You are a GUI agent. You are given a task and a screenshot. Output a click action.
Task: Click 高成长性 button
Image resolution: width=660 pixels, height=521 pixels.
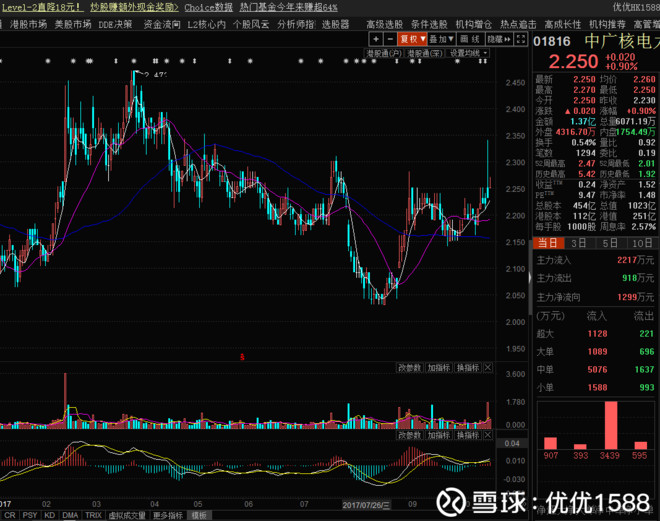(563, 24)
